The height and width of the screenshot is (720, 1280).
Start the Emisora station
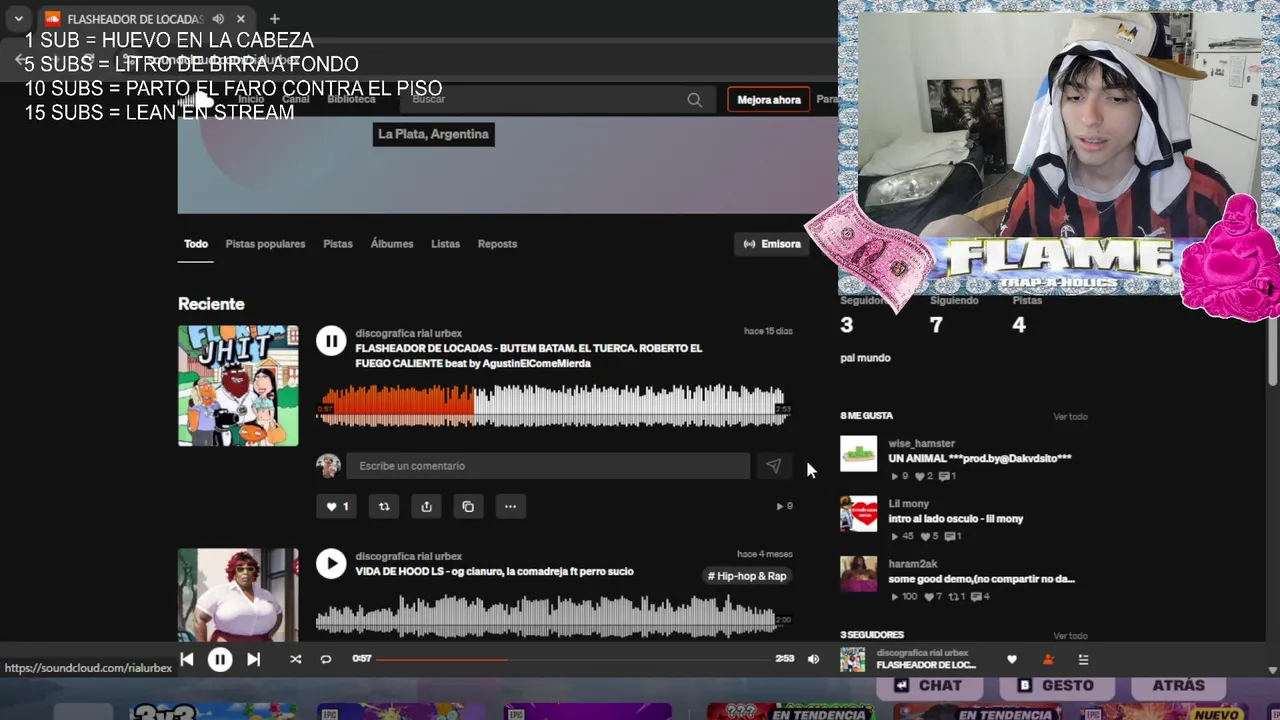(x=771, y=244)
